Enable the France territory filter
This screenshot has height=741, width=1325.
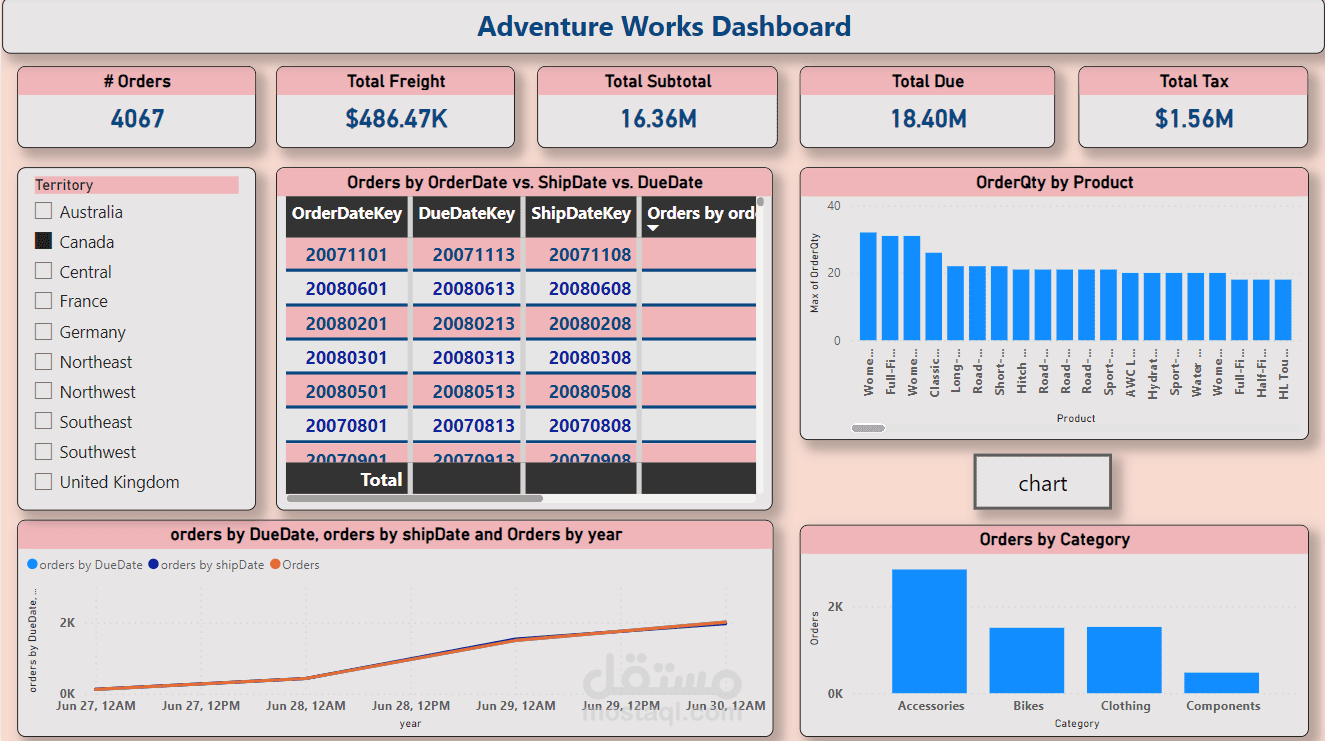(x=43, y=301)
